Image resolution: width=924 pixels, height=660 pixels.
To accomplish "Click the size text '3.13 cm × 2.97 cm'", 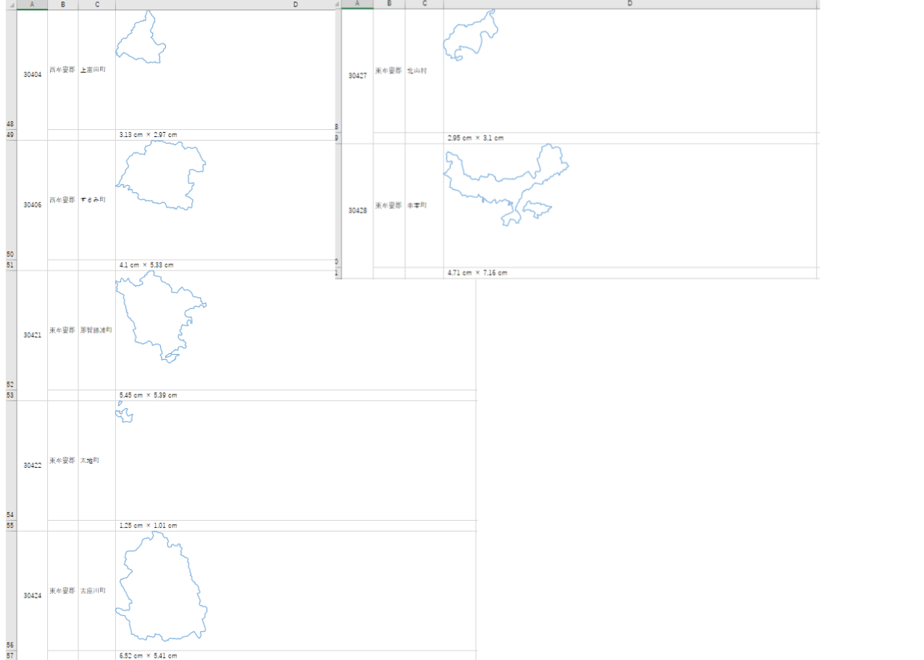I will coord(148,135).
